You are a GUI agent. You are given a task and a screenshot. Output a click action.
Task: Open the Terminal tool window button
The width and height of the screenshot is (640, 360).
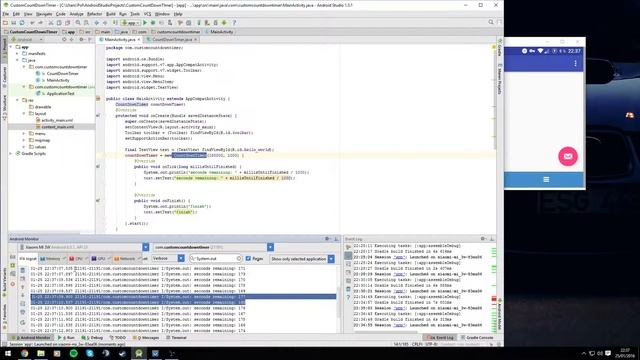click(176, 338)
